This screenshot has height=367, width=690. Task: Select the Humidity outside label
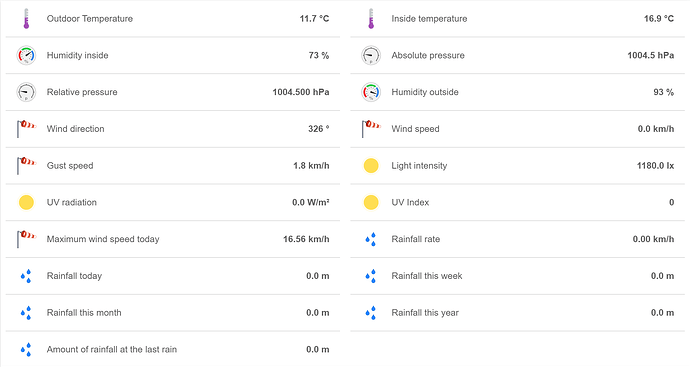425,92
